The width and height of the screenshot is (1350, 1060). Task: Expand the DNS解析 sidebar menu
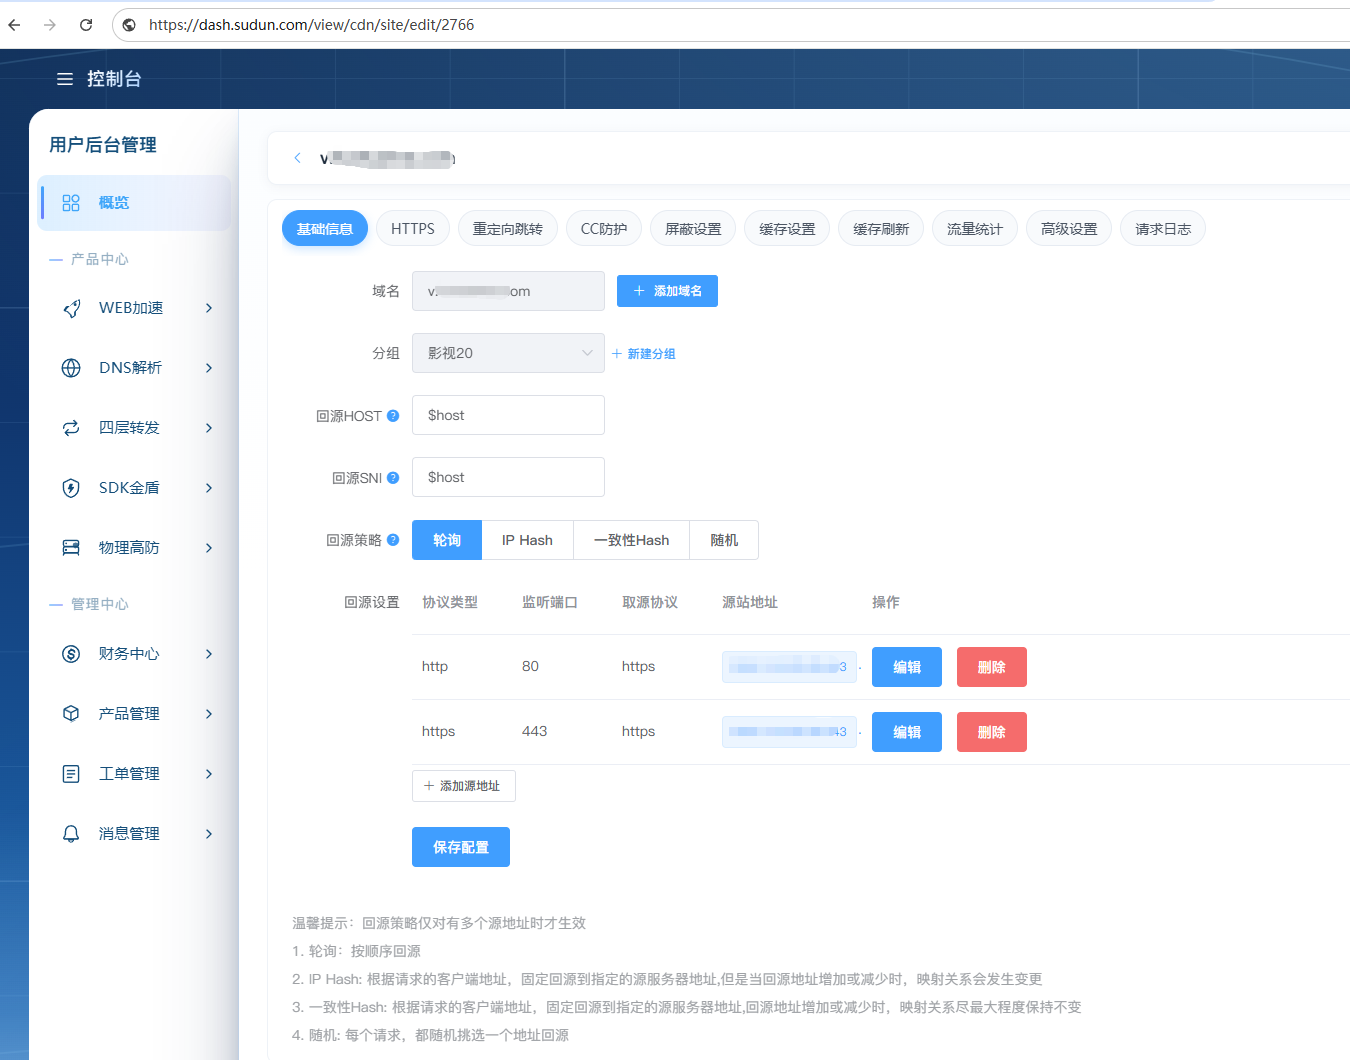138,368
